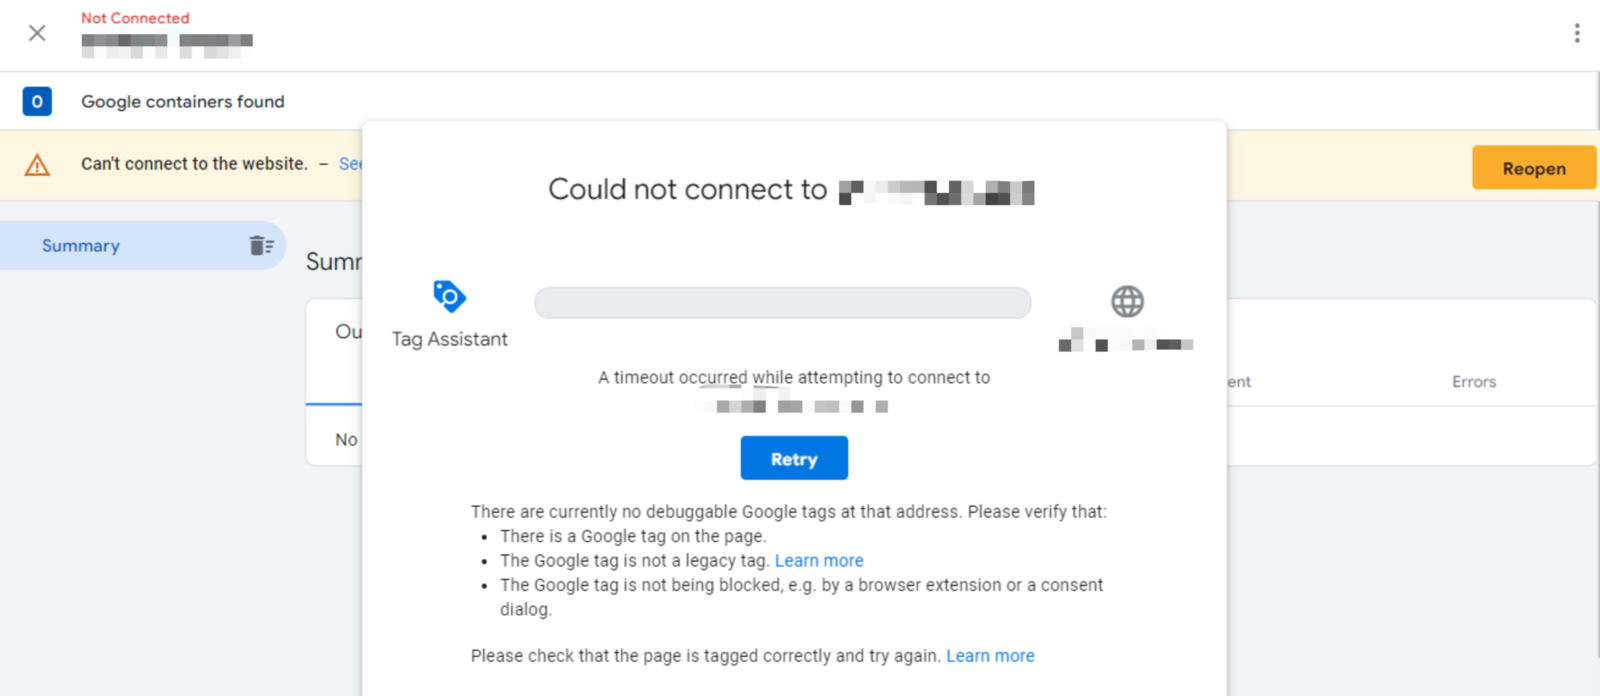Click the Errors column header
1600x696 pixels.
(1473, 381)
